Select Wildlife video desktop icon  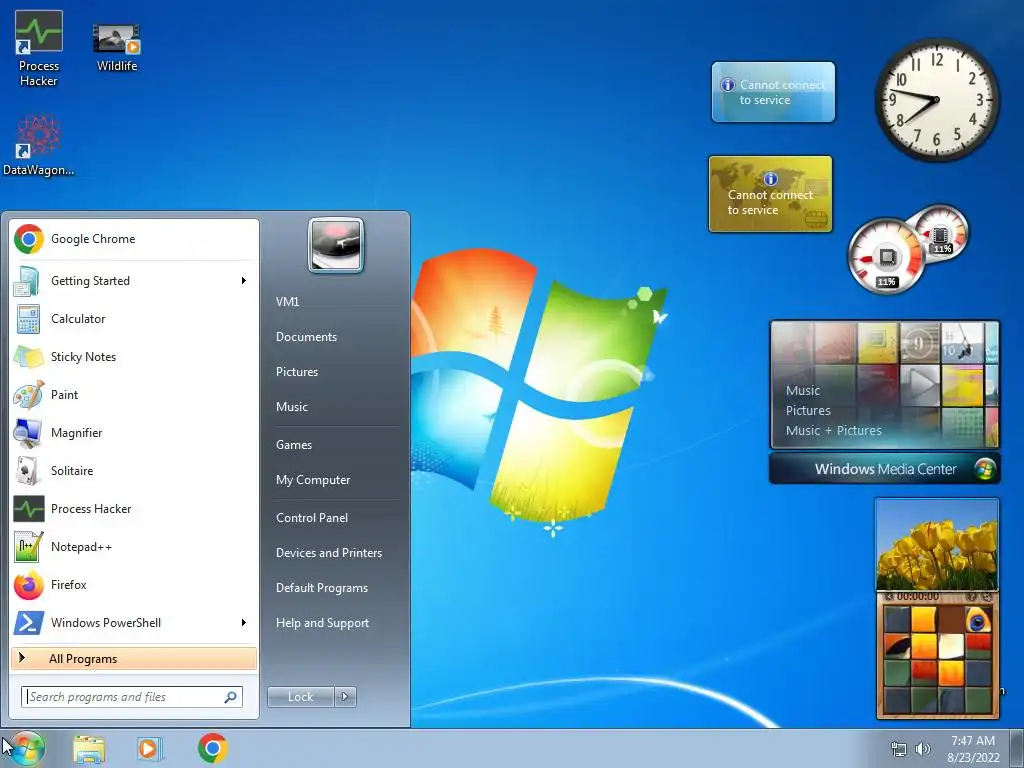(x=117, y=46)
